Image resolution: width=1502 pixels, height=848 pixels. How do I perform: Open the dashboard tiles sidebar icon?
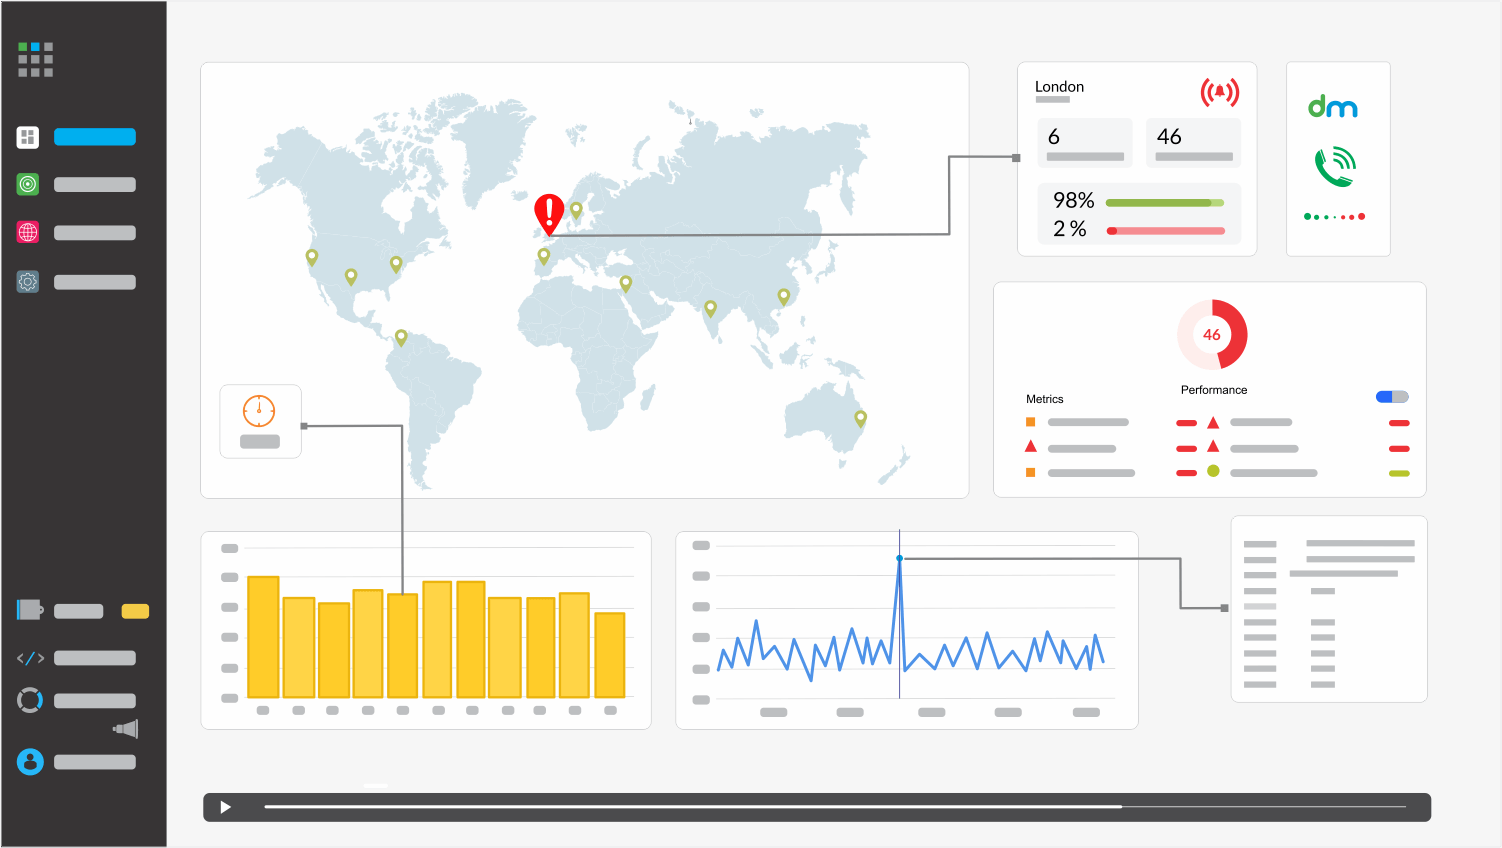(x=28, y=137)
